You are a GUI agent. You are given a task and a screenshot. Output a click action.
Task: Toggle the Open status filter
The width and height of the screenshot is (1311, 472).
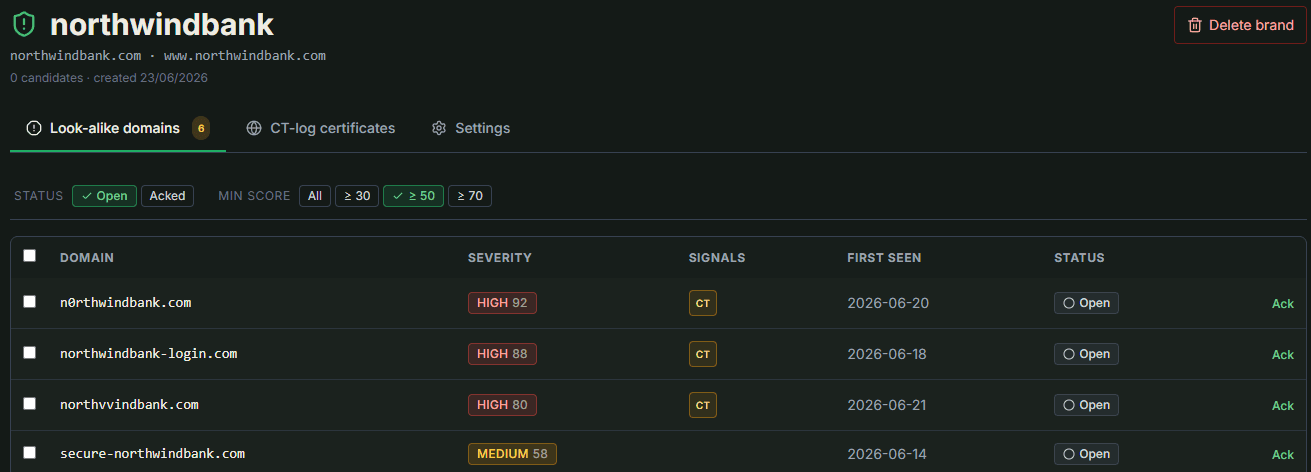coord(104,196)
